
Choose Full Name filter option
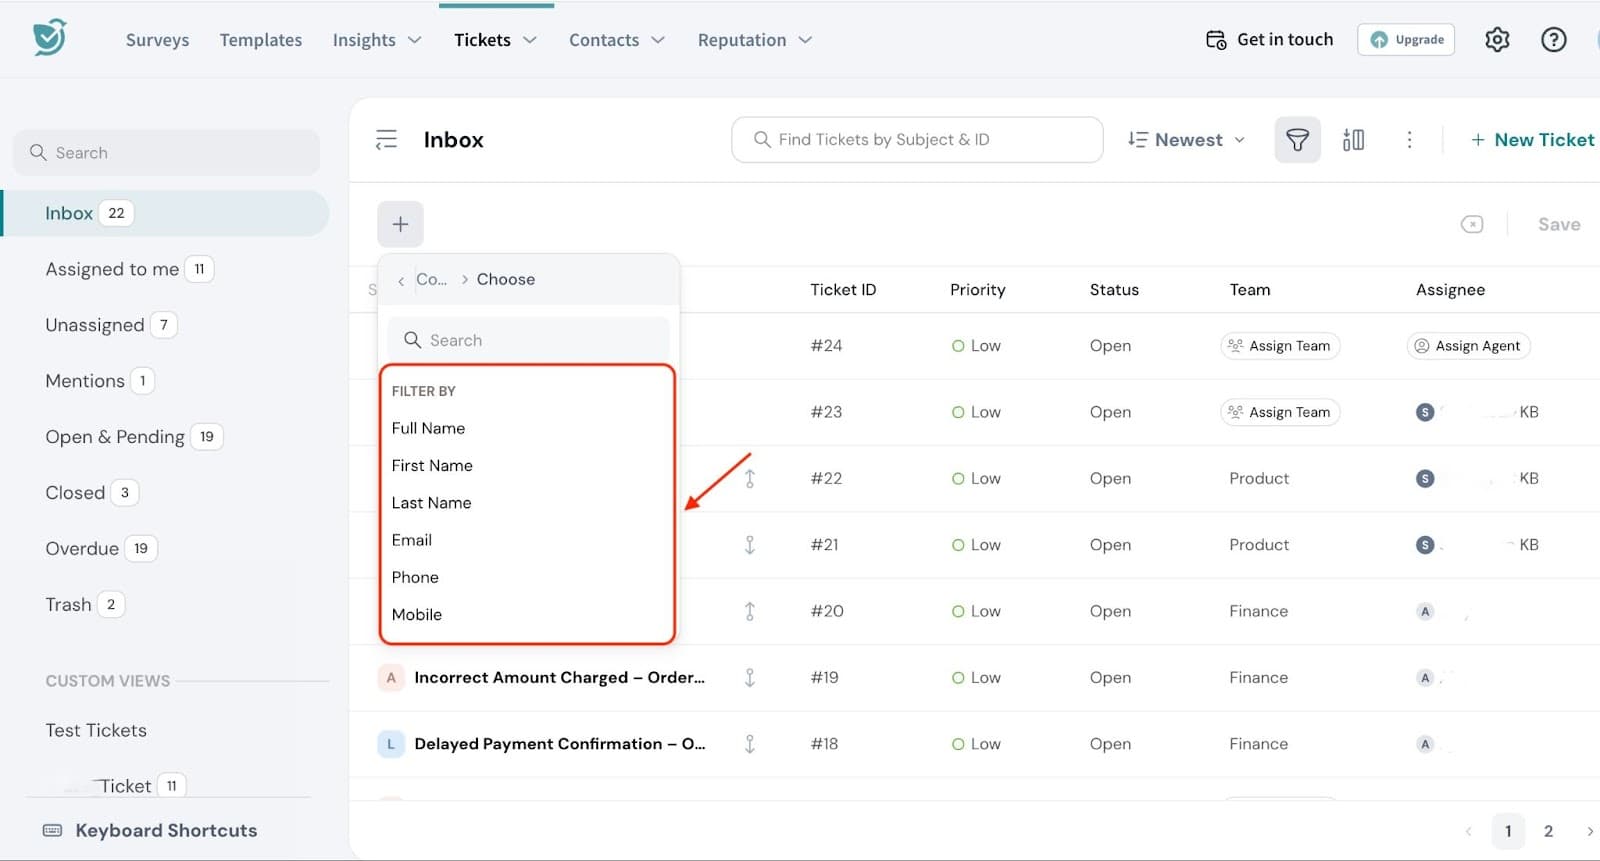click(x=428, y=428)
